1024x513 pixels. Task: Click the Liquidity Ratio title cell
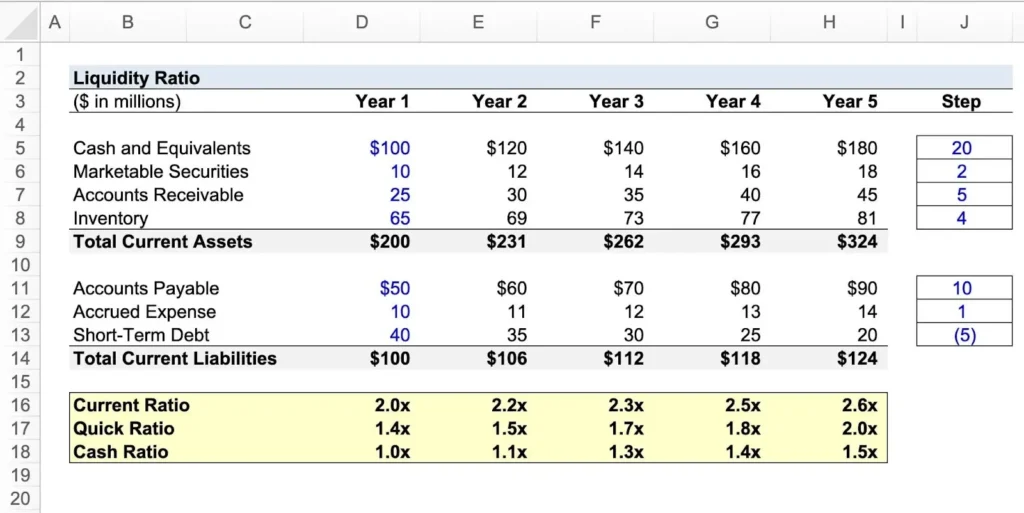[x=137, y=78]
